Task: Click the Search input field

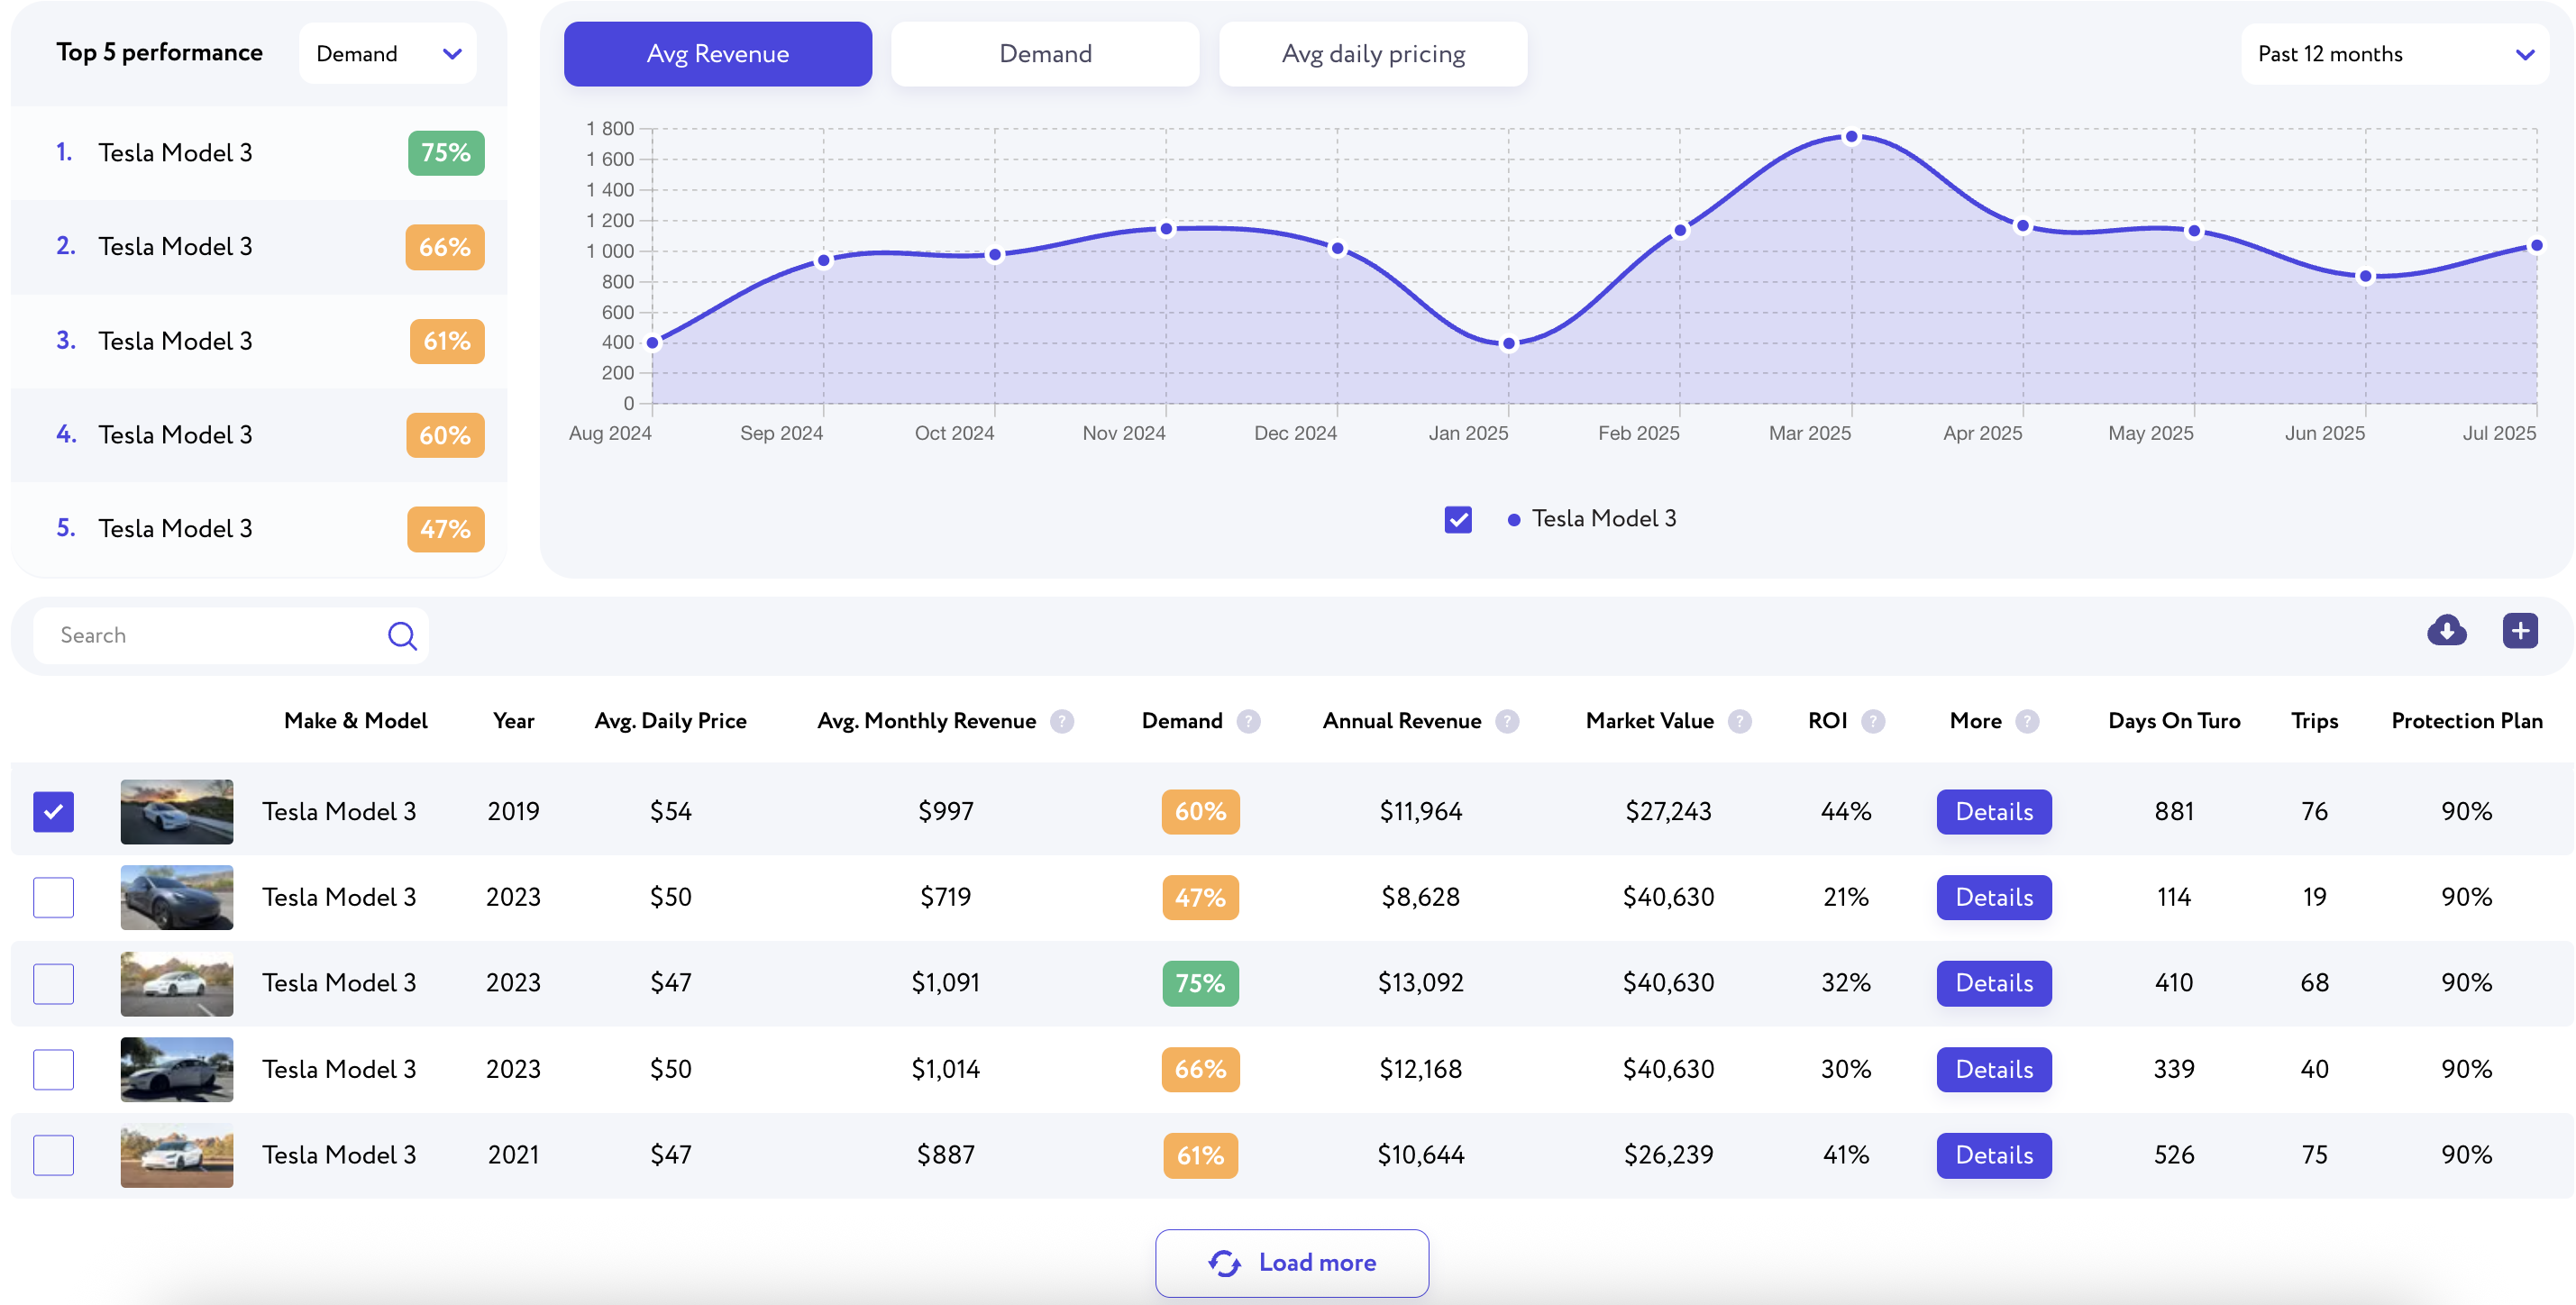Action: point(231,635)
